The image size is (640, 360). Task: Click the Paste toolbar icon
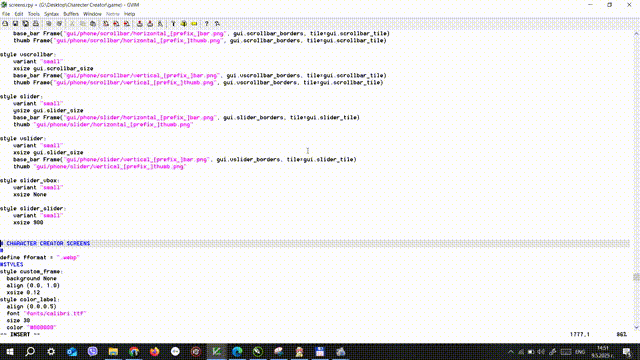[93, 24]
